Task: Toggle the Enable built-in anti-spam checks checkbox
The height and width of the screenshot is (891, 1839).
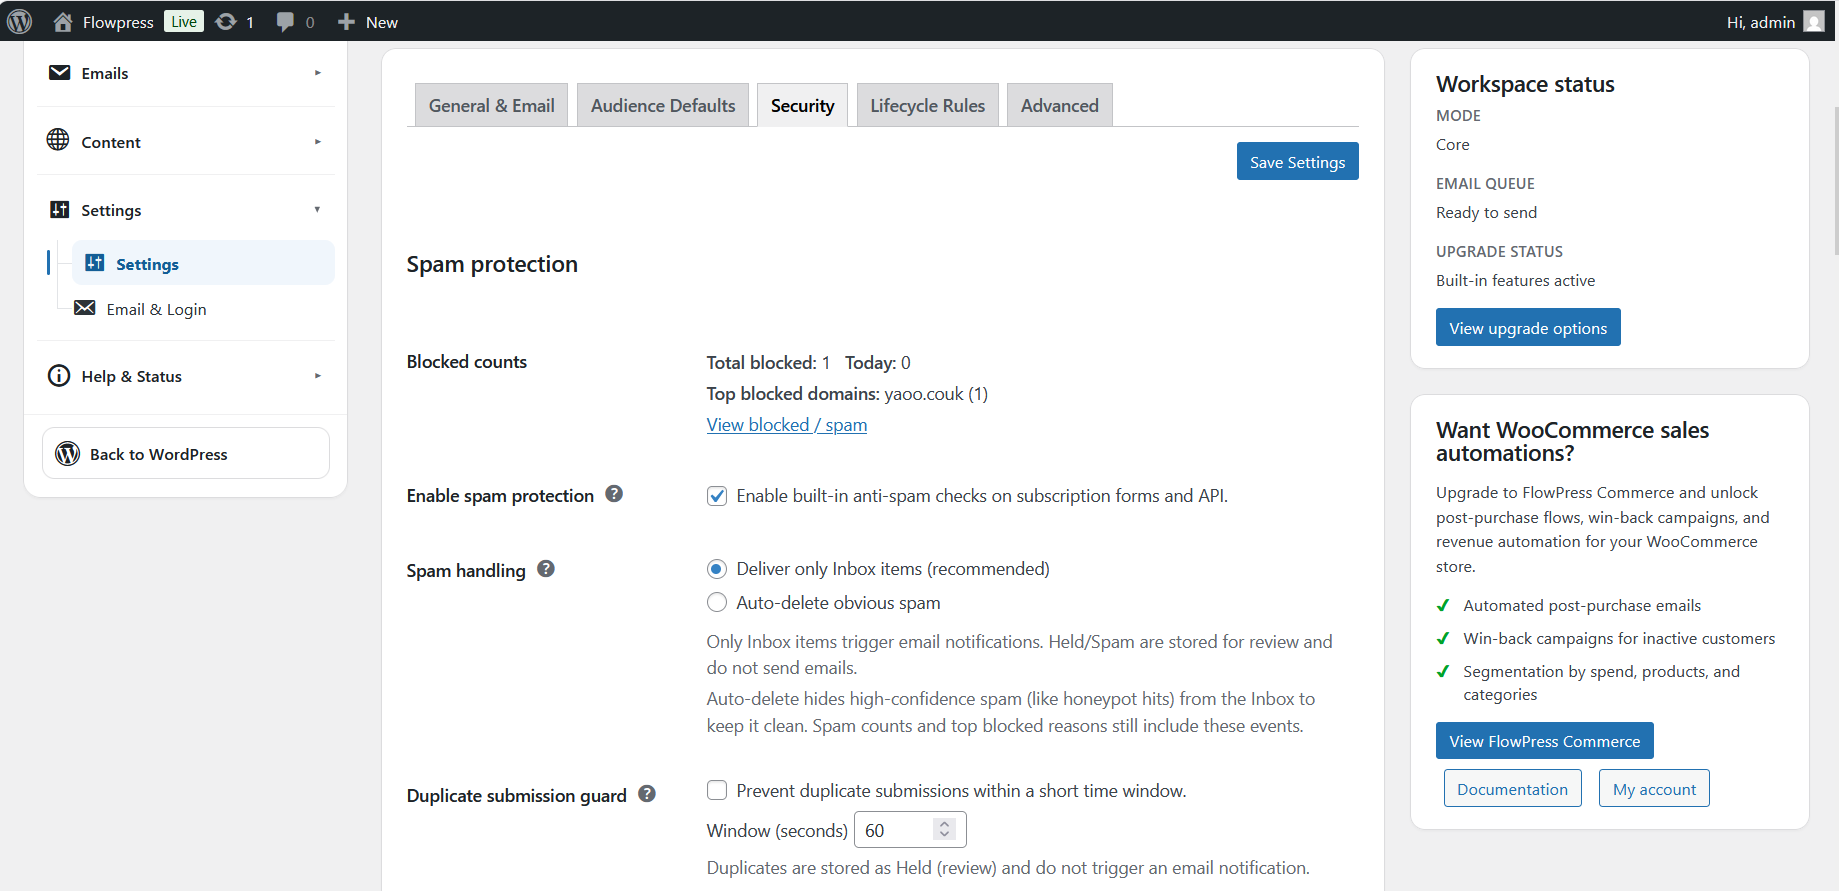Action: tap(717, 496)
